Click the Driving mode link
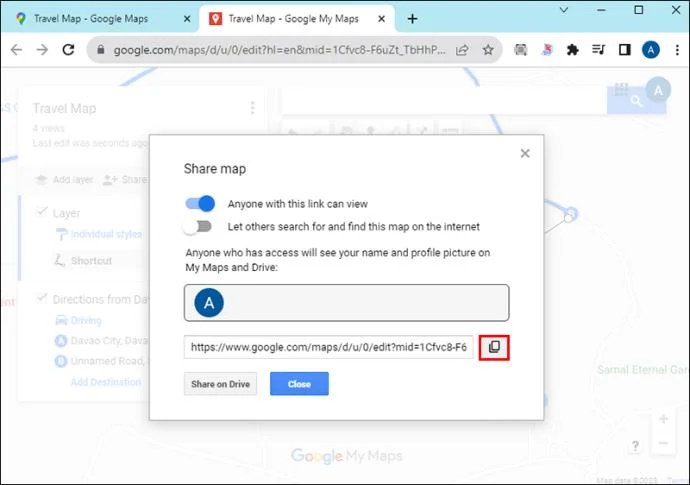 [x=79, y=320]
